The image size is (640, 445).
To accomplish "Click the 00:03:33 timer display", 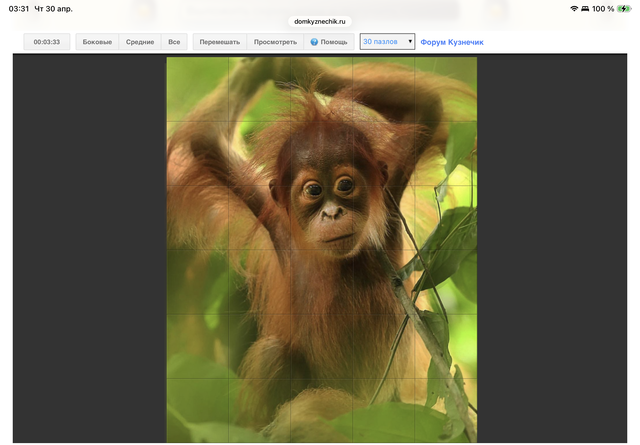I will pos(47,42).
